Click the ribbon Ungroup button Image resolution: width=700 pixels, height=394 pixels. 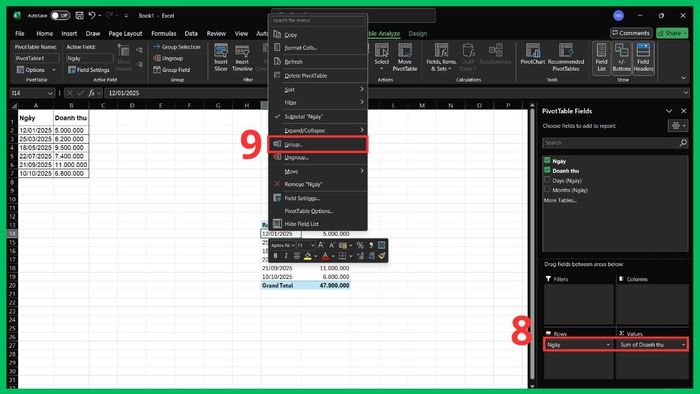168,58
